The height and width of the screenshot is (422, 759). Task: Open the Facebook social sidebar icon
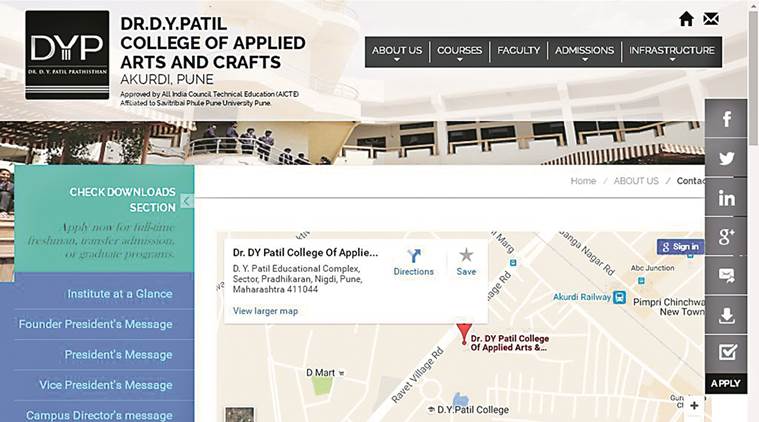tap(726, 119)
